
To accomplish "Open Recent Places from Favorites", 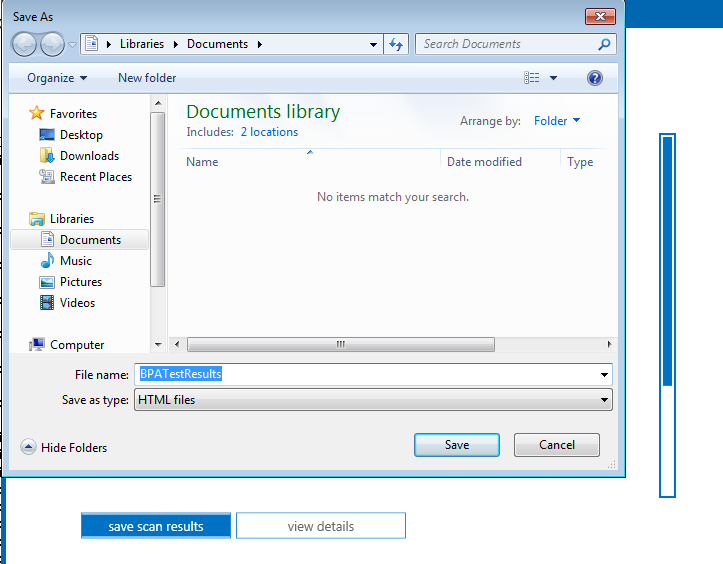I will pos(96,177).
